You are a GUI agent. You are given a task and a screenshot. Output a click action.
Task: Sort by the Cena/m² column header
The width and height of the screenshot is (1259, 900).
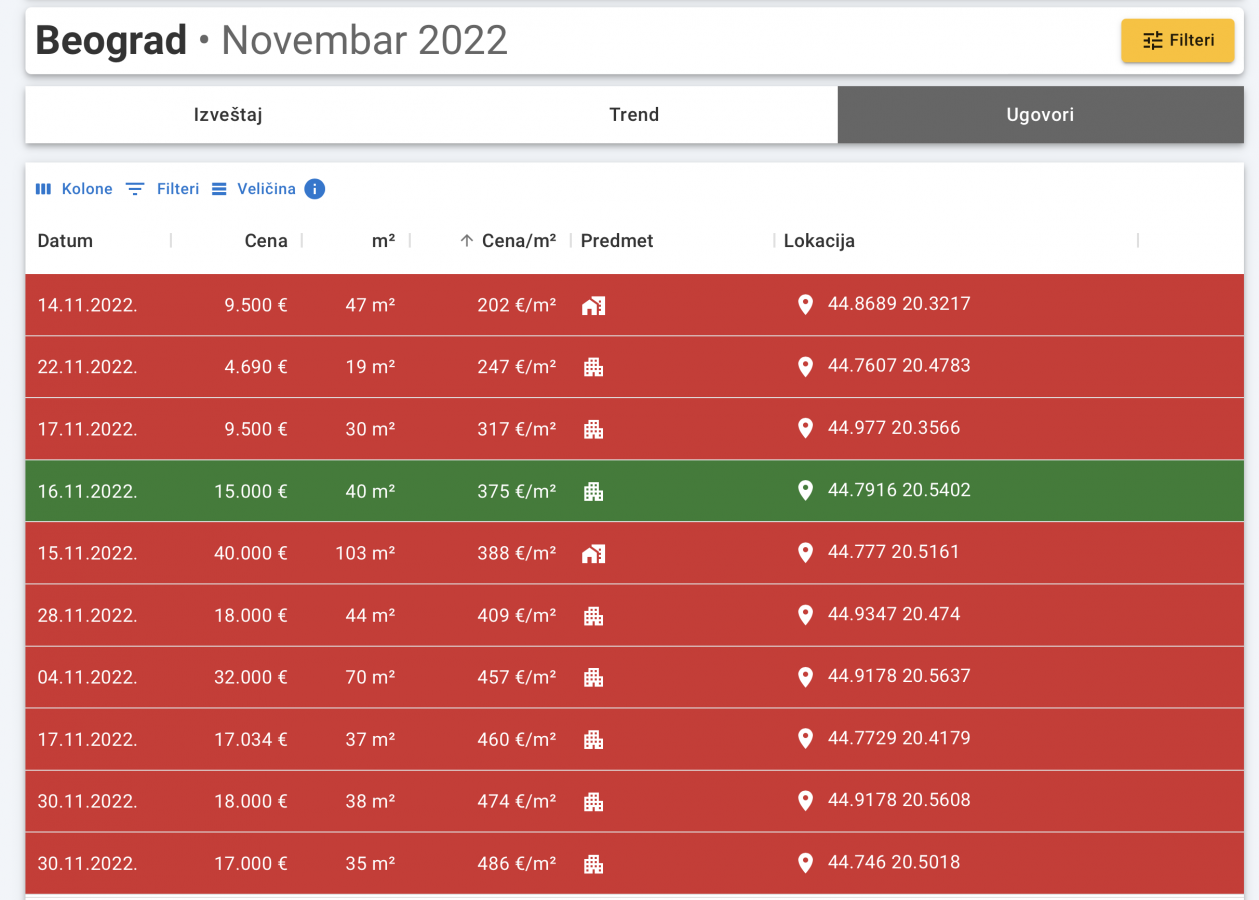tap(518, 241)
